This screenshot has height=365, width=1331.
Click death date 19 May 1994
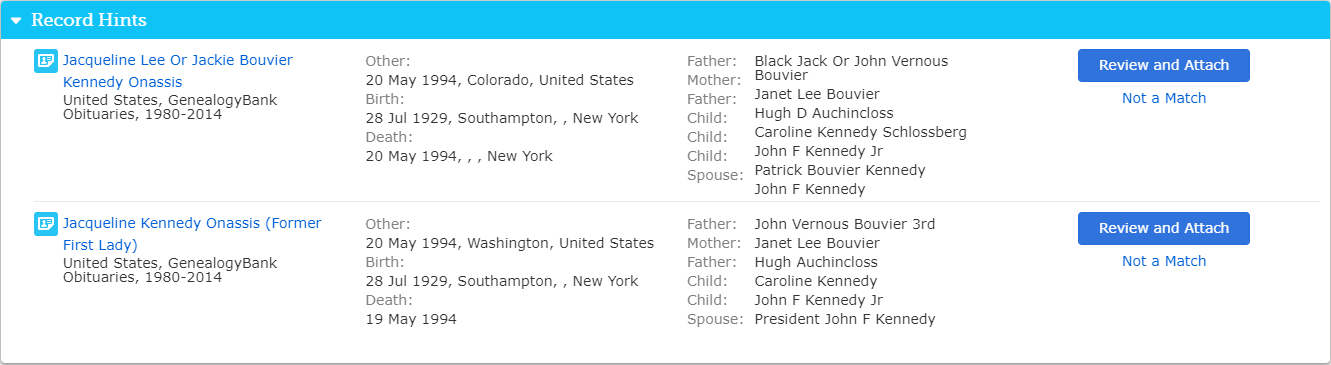click(x=411, y=319)
